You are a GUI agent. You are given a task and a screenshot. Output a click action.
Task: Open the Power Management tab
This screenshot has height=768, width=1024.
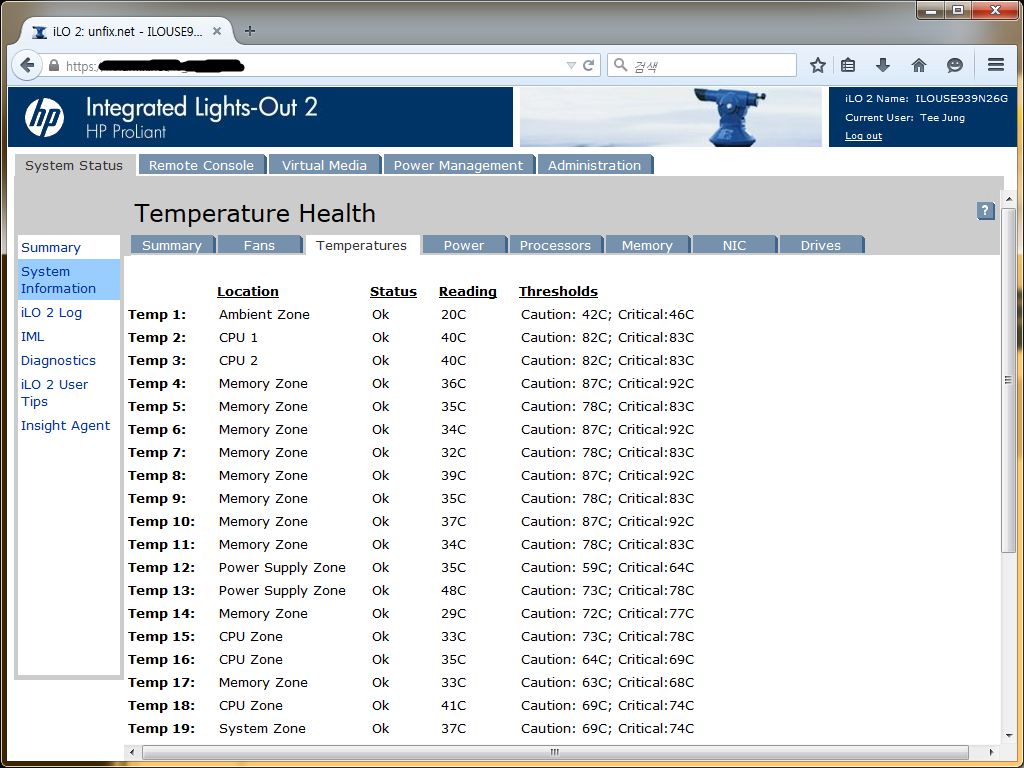point(458,165)
